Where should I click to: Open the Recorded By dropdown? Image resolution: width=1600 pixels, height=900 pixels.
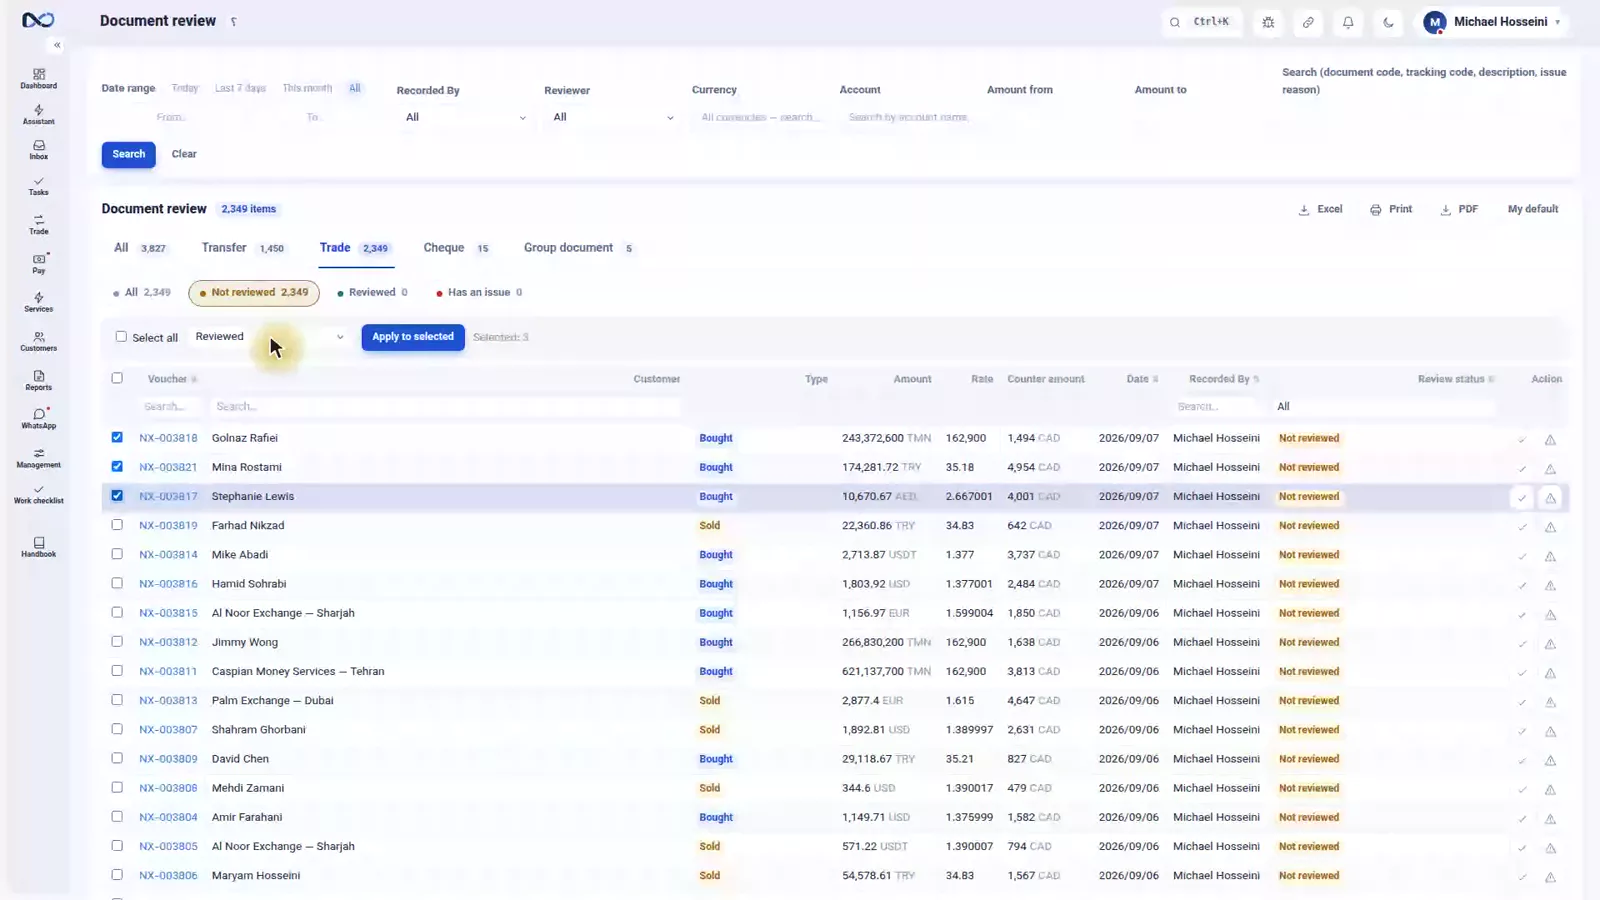click(x=465, y=117)
